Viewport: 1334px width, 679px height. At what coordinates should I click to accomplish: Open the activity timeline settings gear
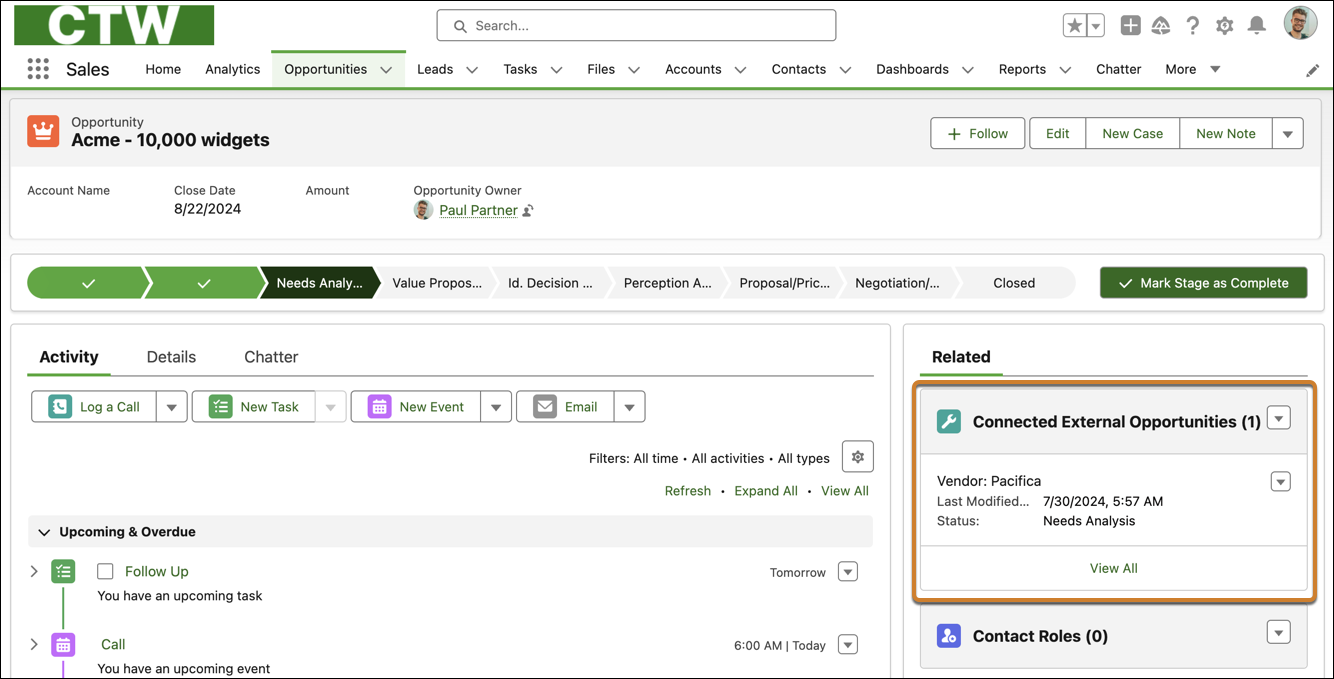tap(857, 456)
